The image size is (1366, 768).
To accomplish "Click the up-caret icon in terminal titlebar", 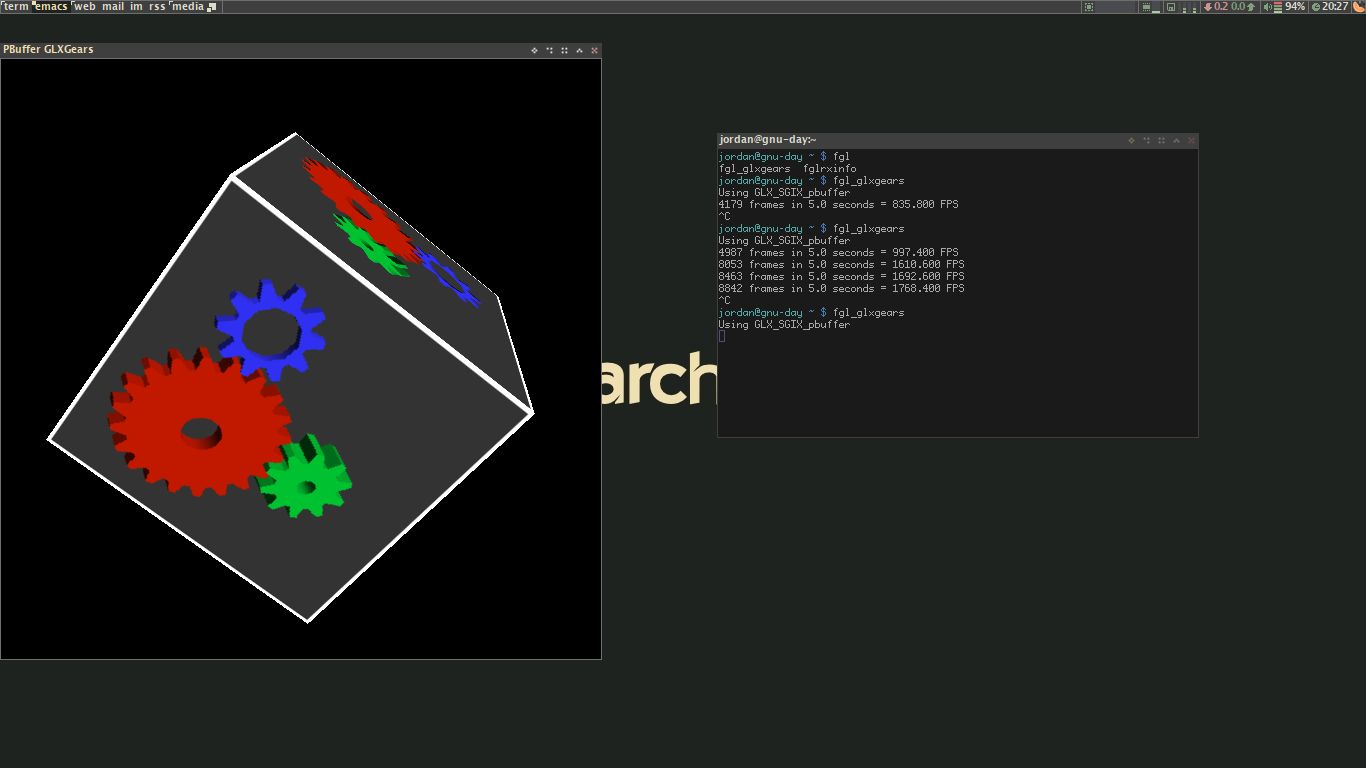I will [1176, 141].
